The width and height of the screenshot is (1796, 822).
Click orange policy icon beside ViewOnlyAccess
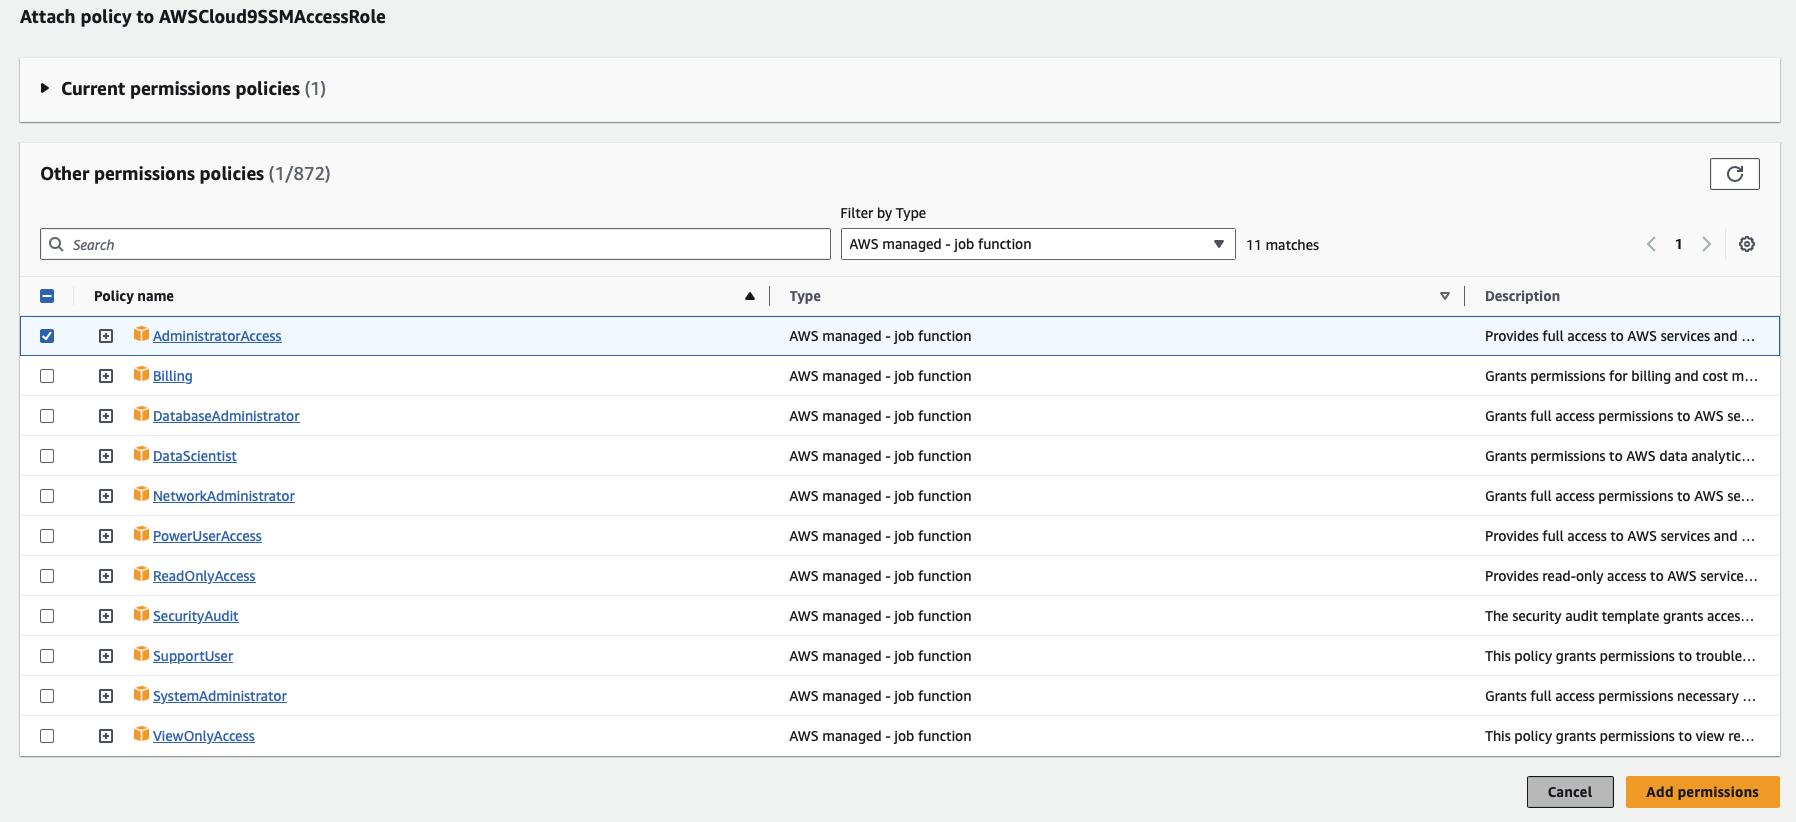141,734
